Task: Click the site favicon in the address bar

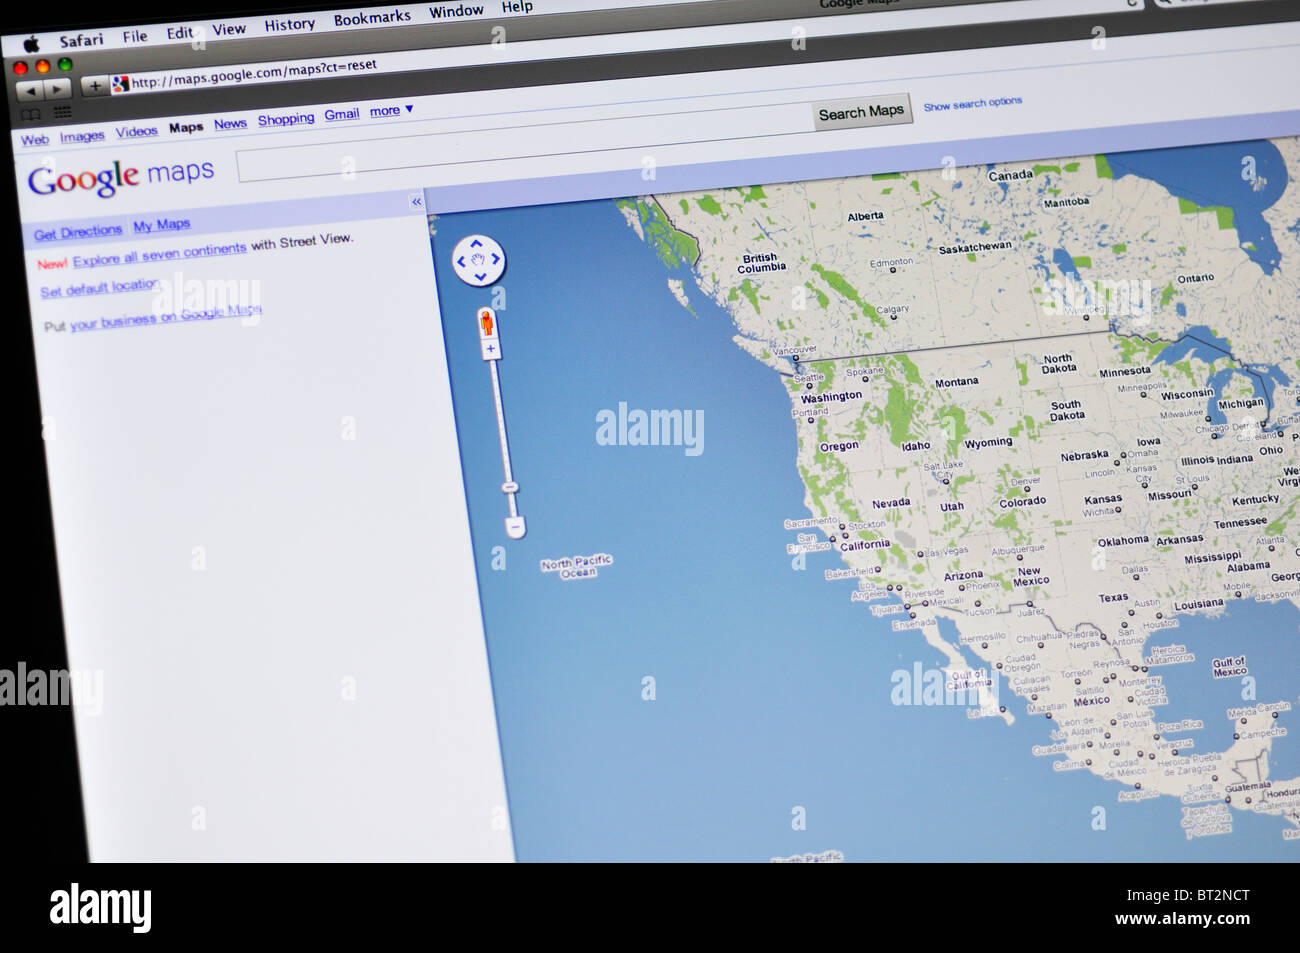Action: click(121, 84)
